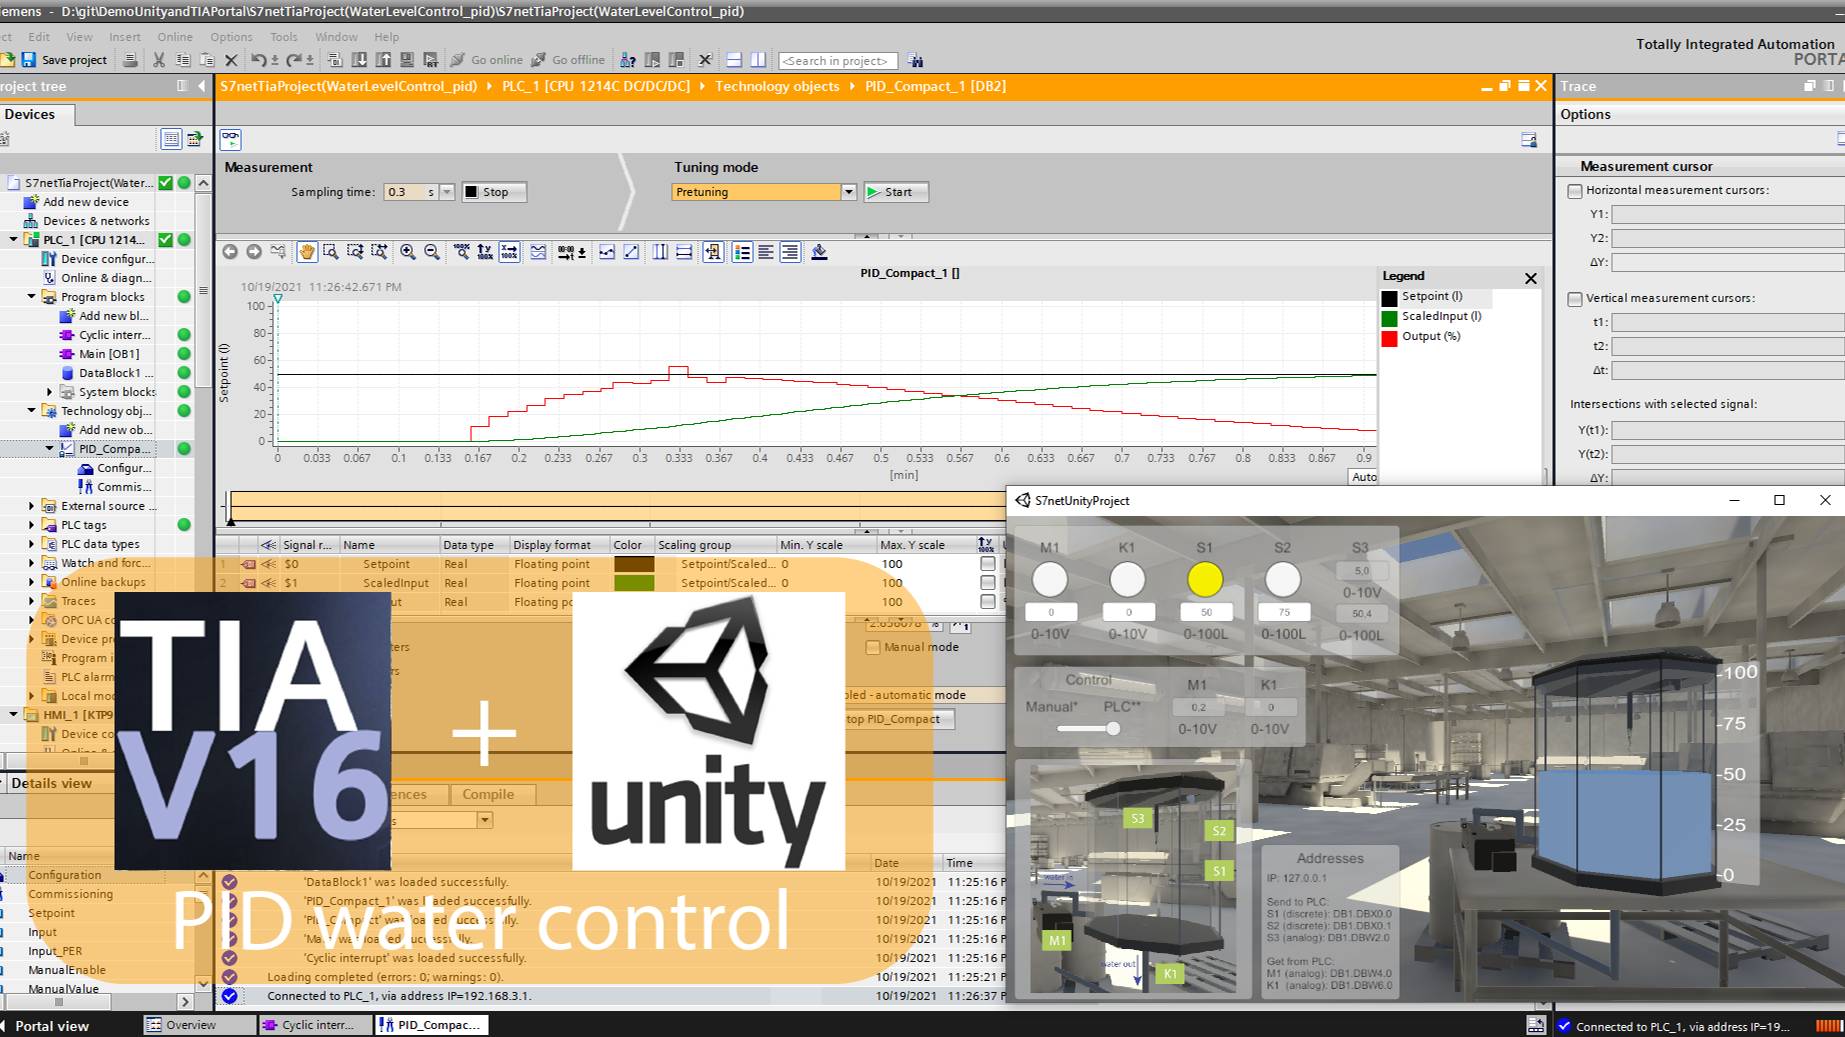This screenshot has width=1845, height=1037.
Task: Click the Go offline toolbar button
Action: [x=568, y=60]
